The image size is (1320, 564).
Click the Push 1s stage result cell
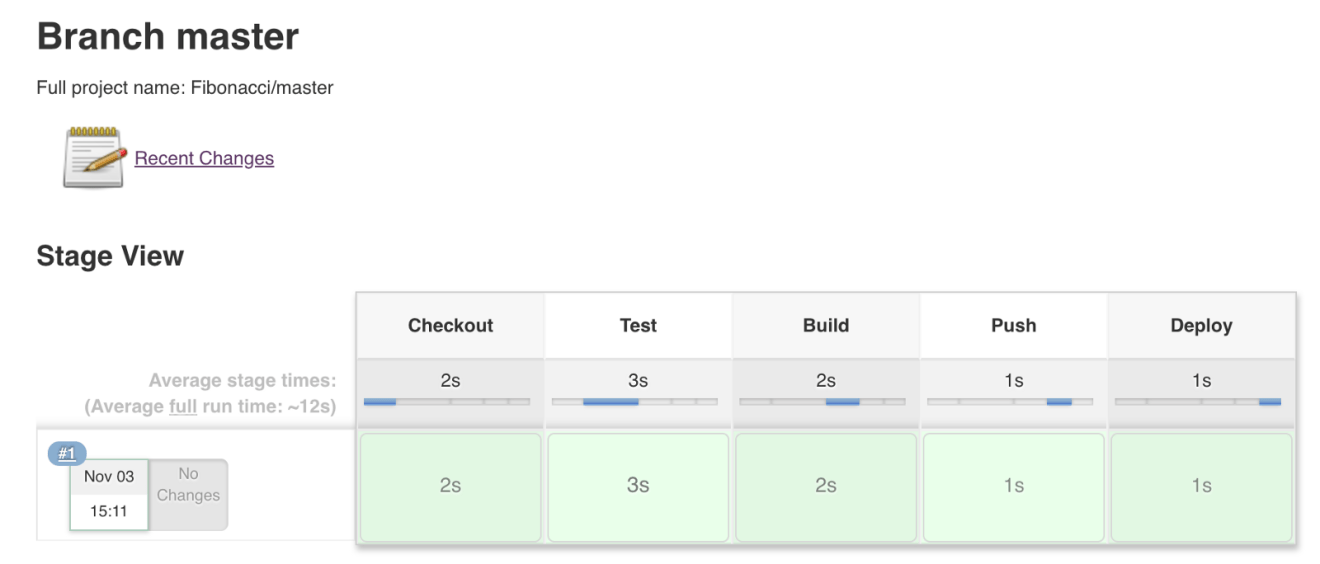coord(1013,487)
